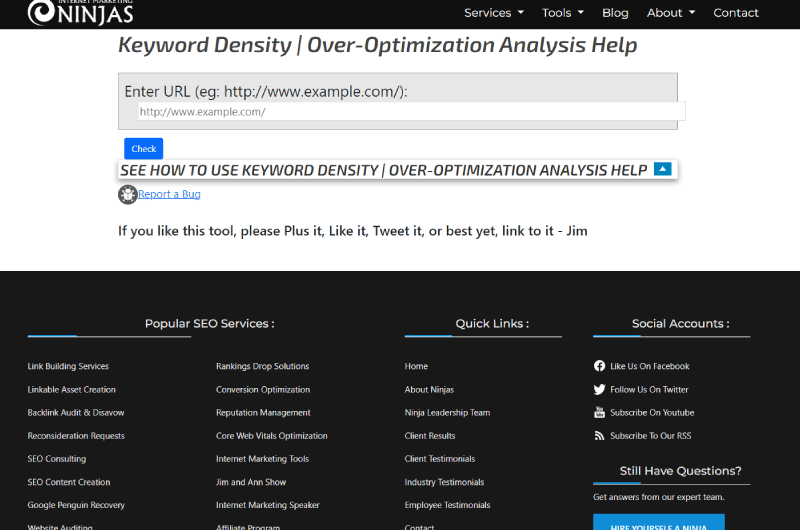The image size is (800, 530).
Task: Click the Facebook icon in Social Accounts
Action: point(599,366)
